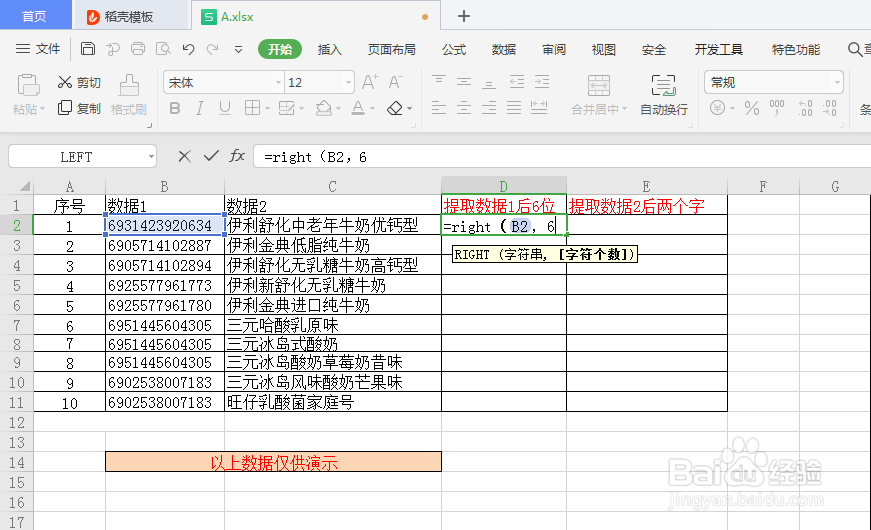Viewport: 871px width, 530px height.
Task: Switch to the 公式 tab
Action: pyautogui.click(x=454, y=49)
